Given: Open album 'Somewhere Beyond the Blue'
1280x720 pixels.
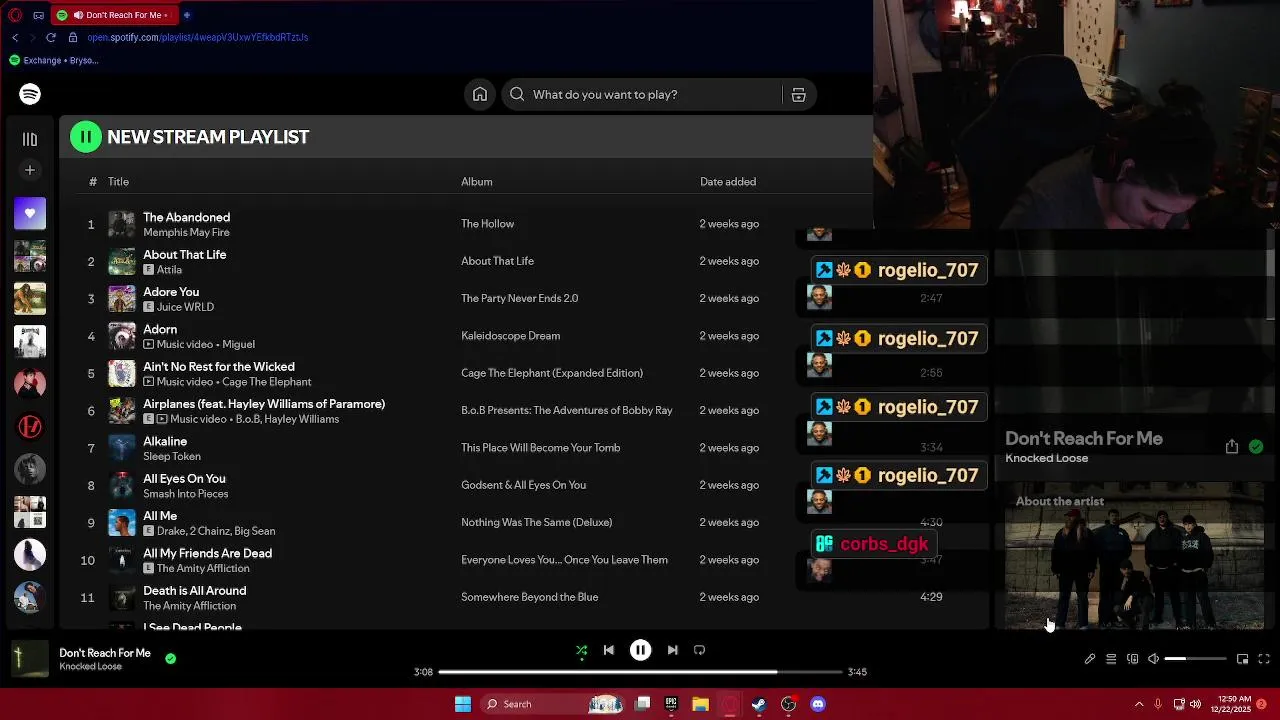Looking at the screenshot, I should point(529,597).
